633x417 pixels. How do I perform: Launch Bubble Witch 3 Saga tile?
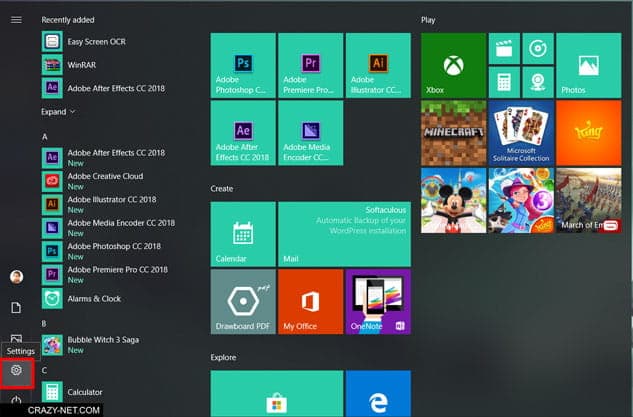(521, 201)
